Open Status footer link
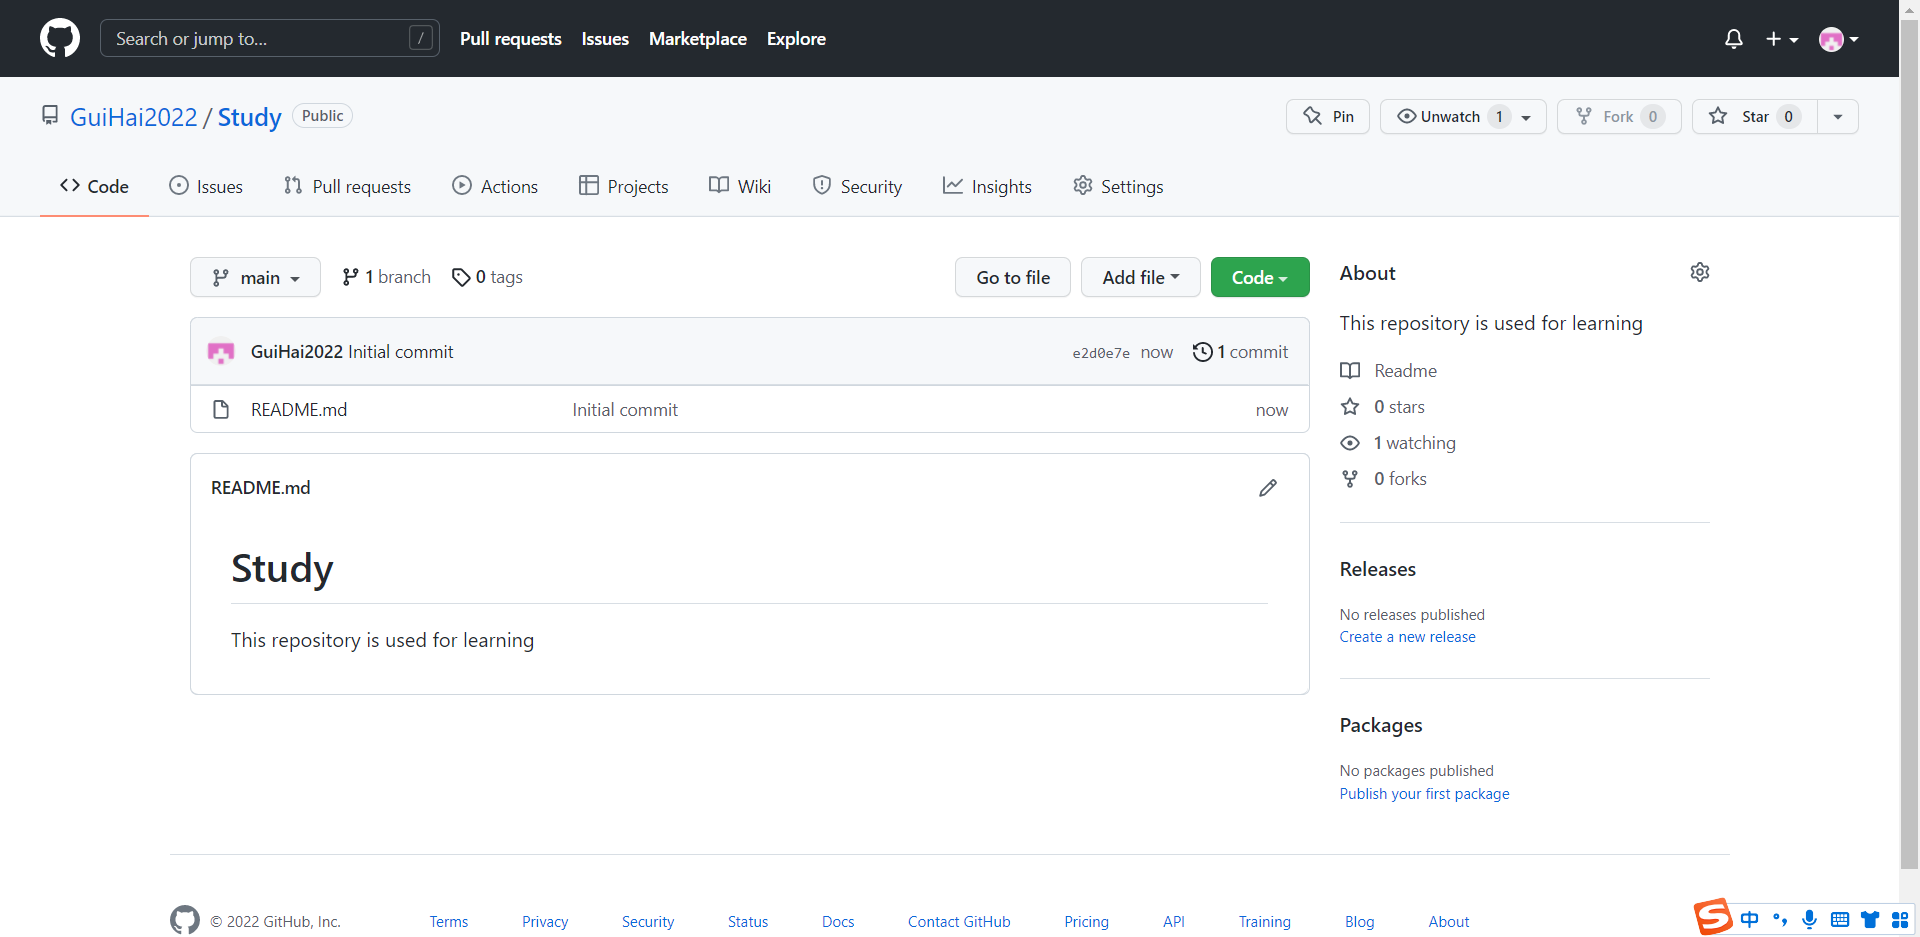 748,922
